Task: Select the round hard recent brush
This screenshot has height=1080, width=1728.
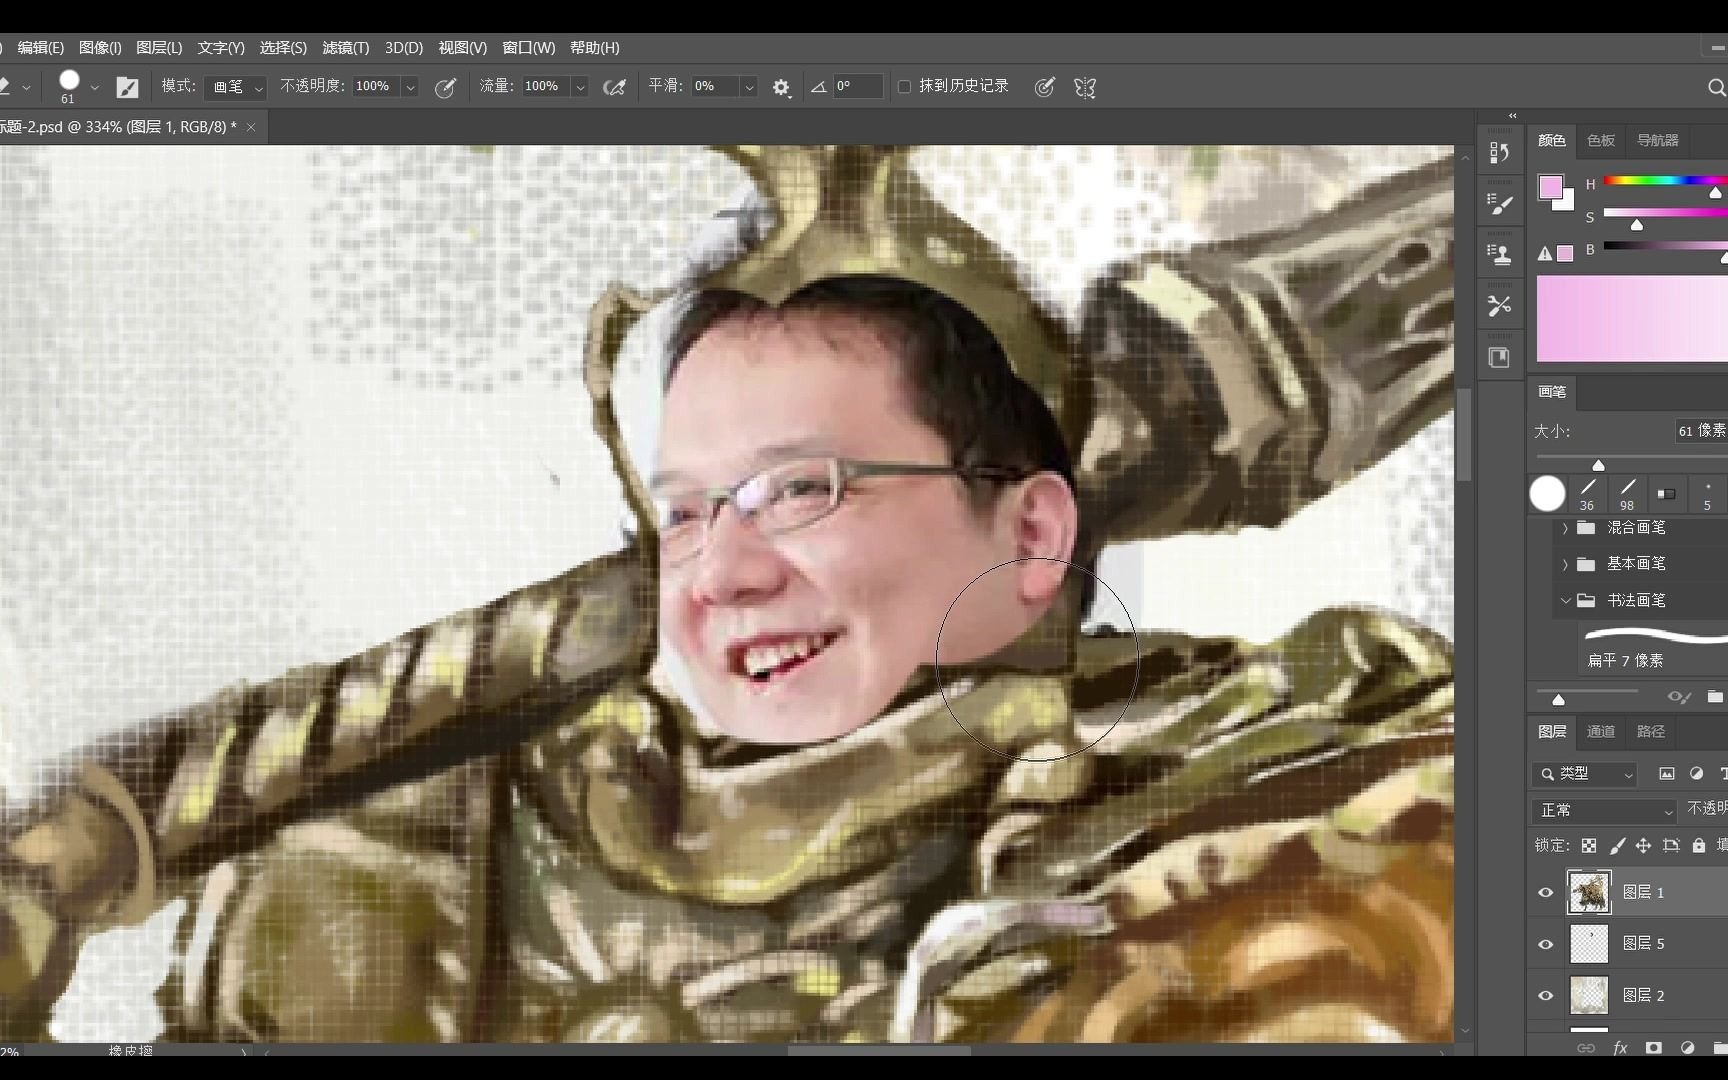Action: [1547, 494]
